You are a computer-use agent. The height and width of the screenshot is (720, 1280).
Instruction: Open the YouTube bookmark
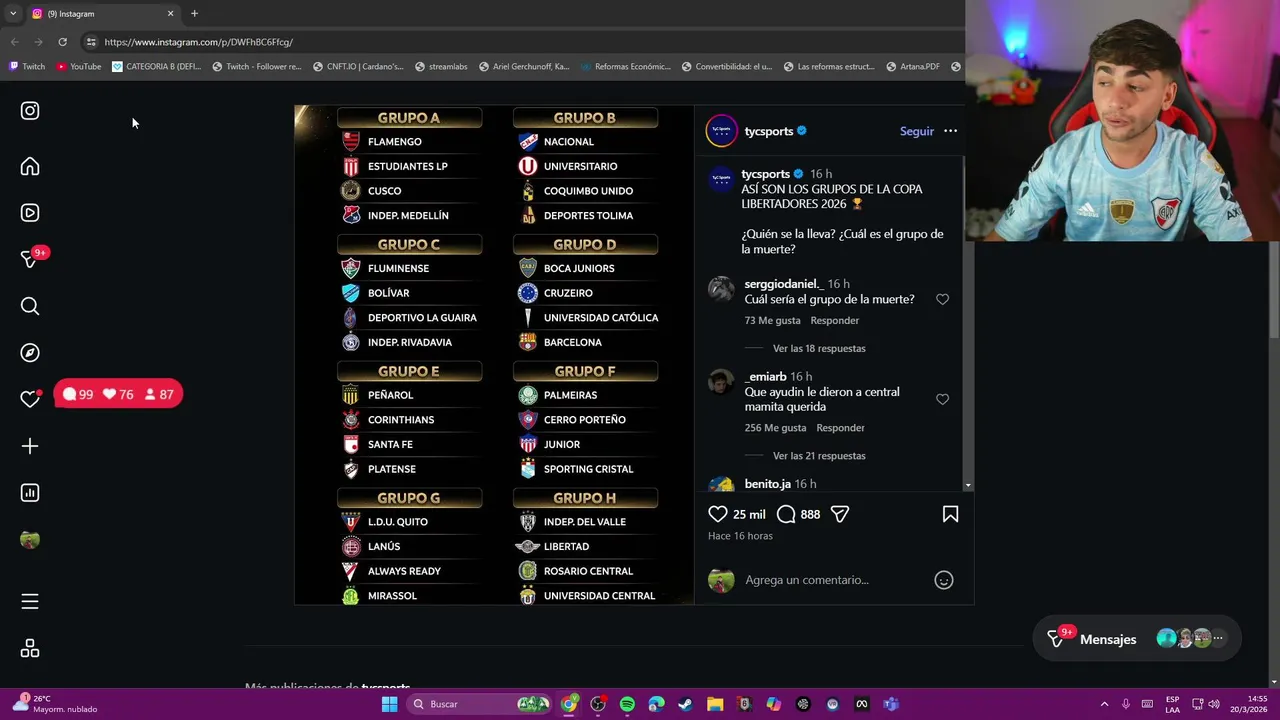point(78,67)
